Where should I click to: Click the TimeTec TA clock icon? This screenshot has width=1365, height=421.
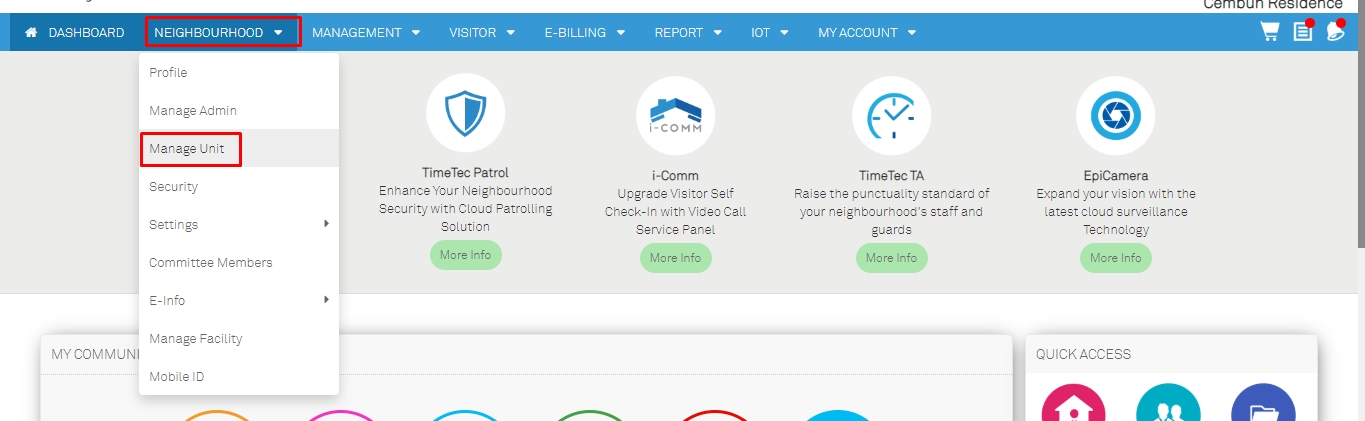[x=891, y=115]
